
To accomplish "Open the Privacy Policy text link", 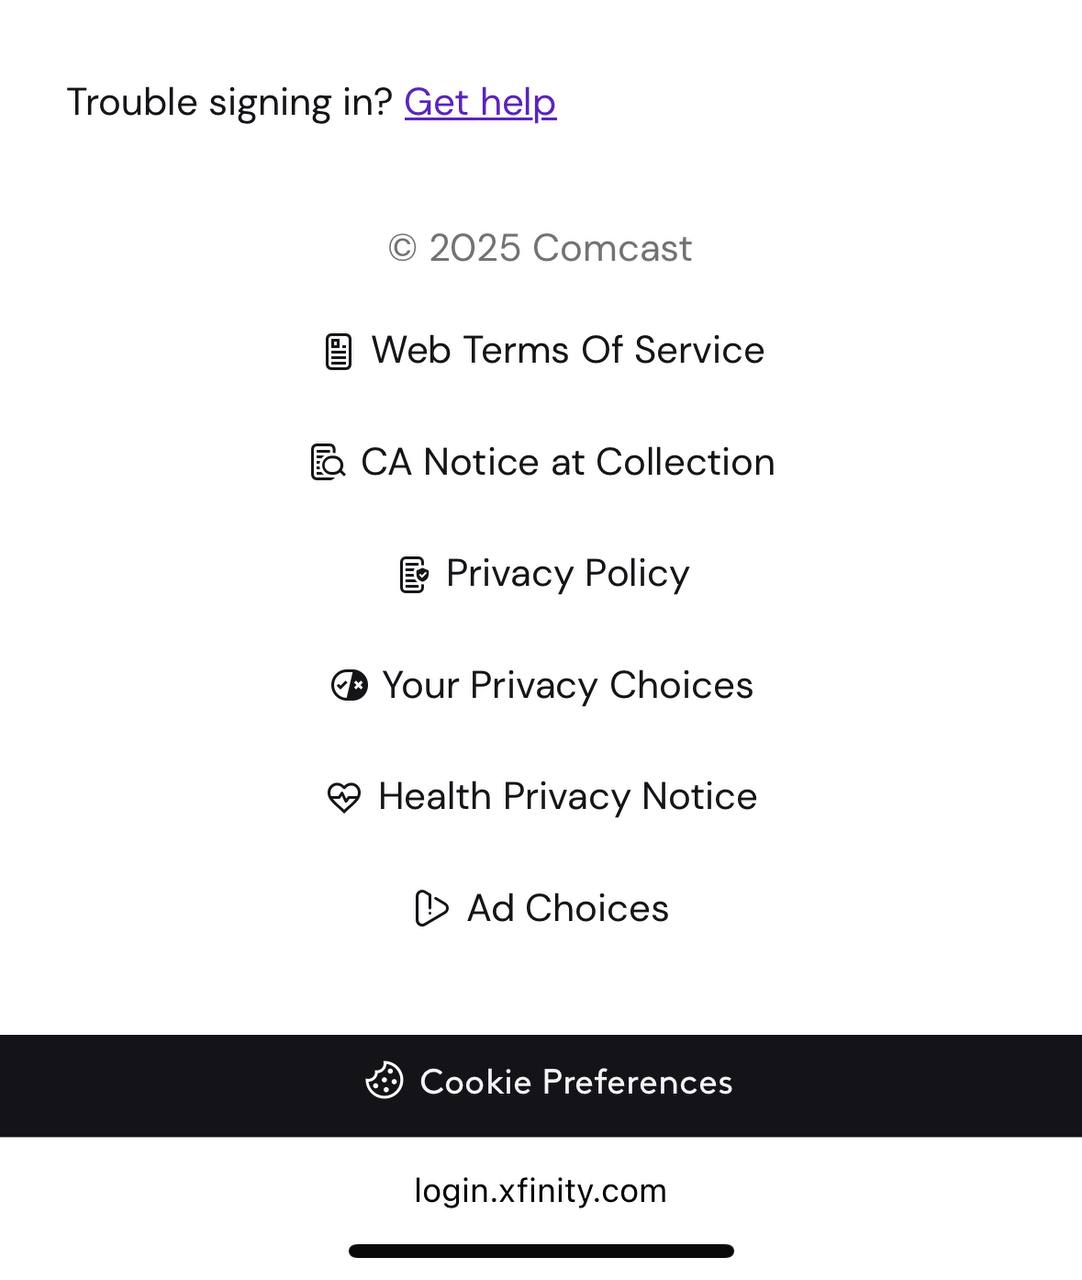I will click(x=567, y=573).
